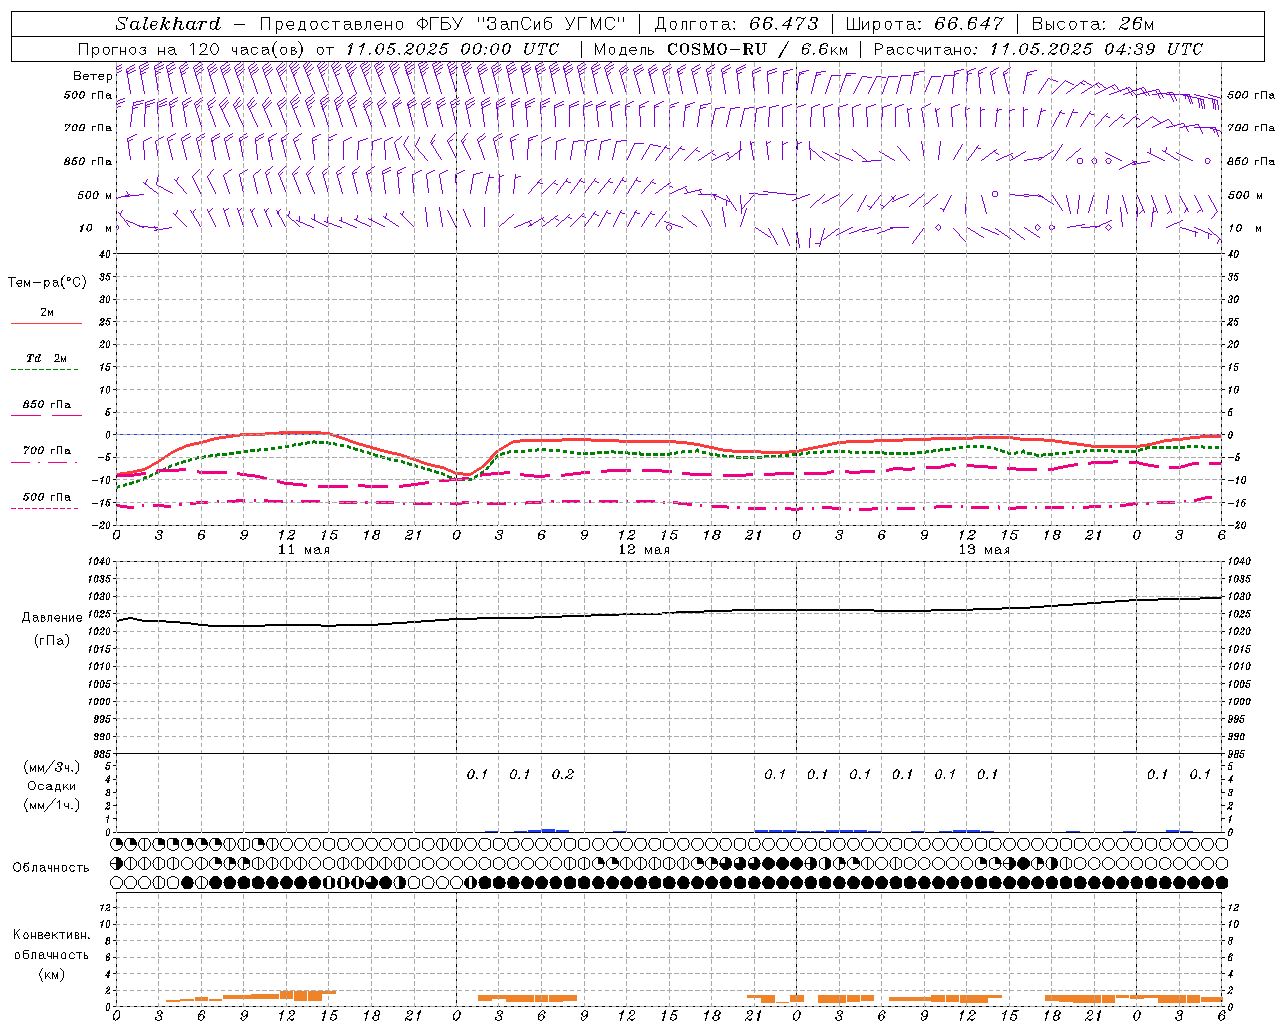Click the "11 мая" date label
1280x1024 pixels.
(304, 550)
